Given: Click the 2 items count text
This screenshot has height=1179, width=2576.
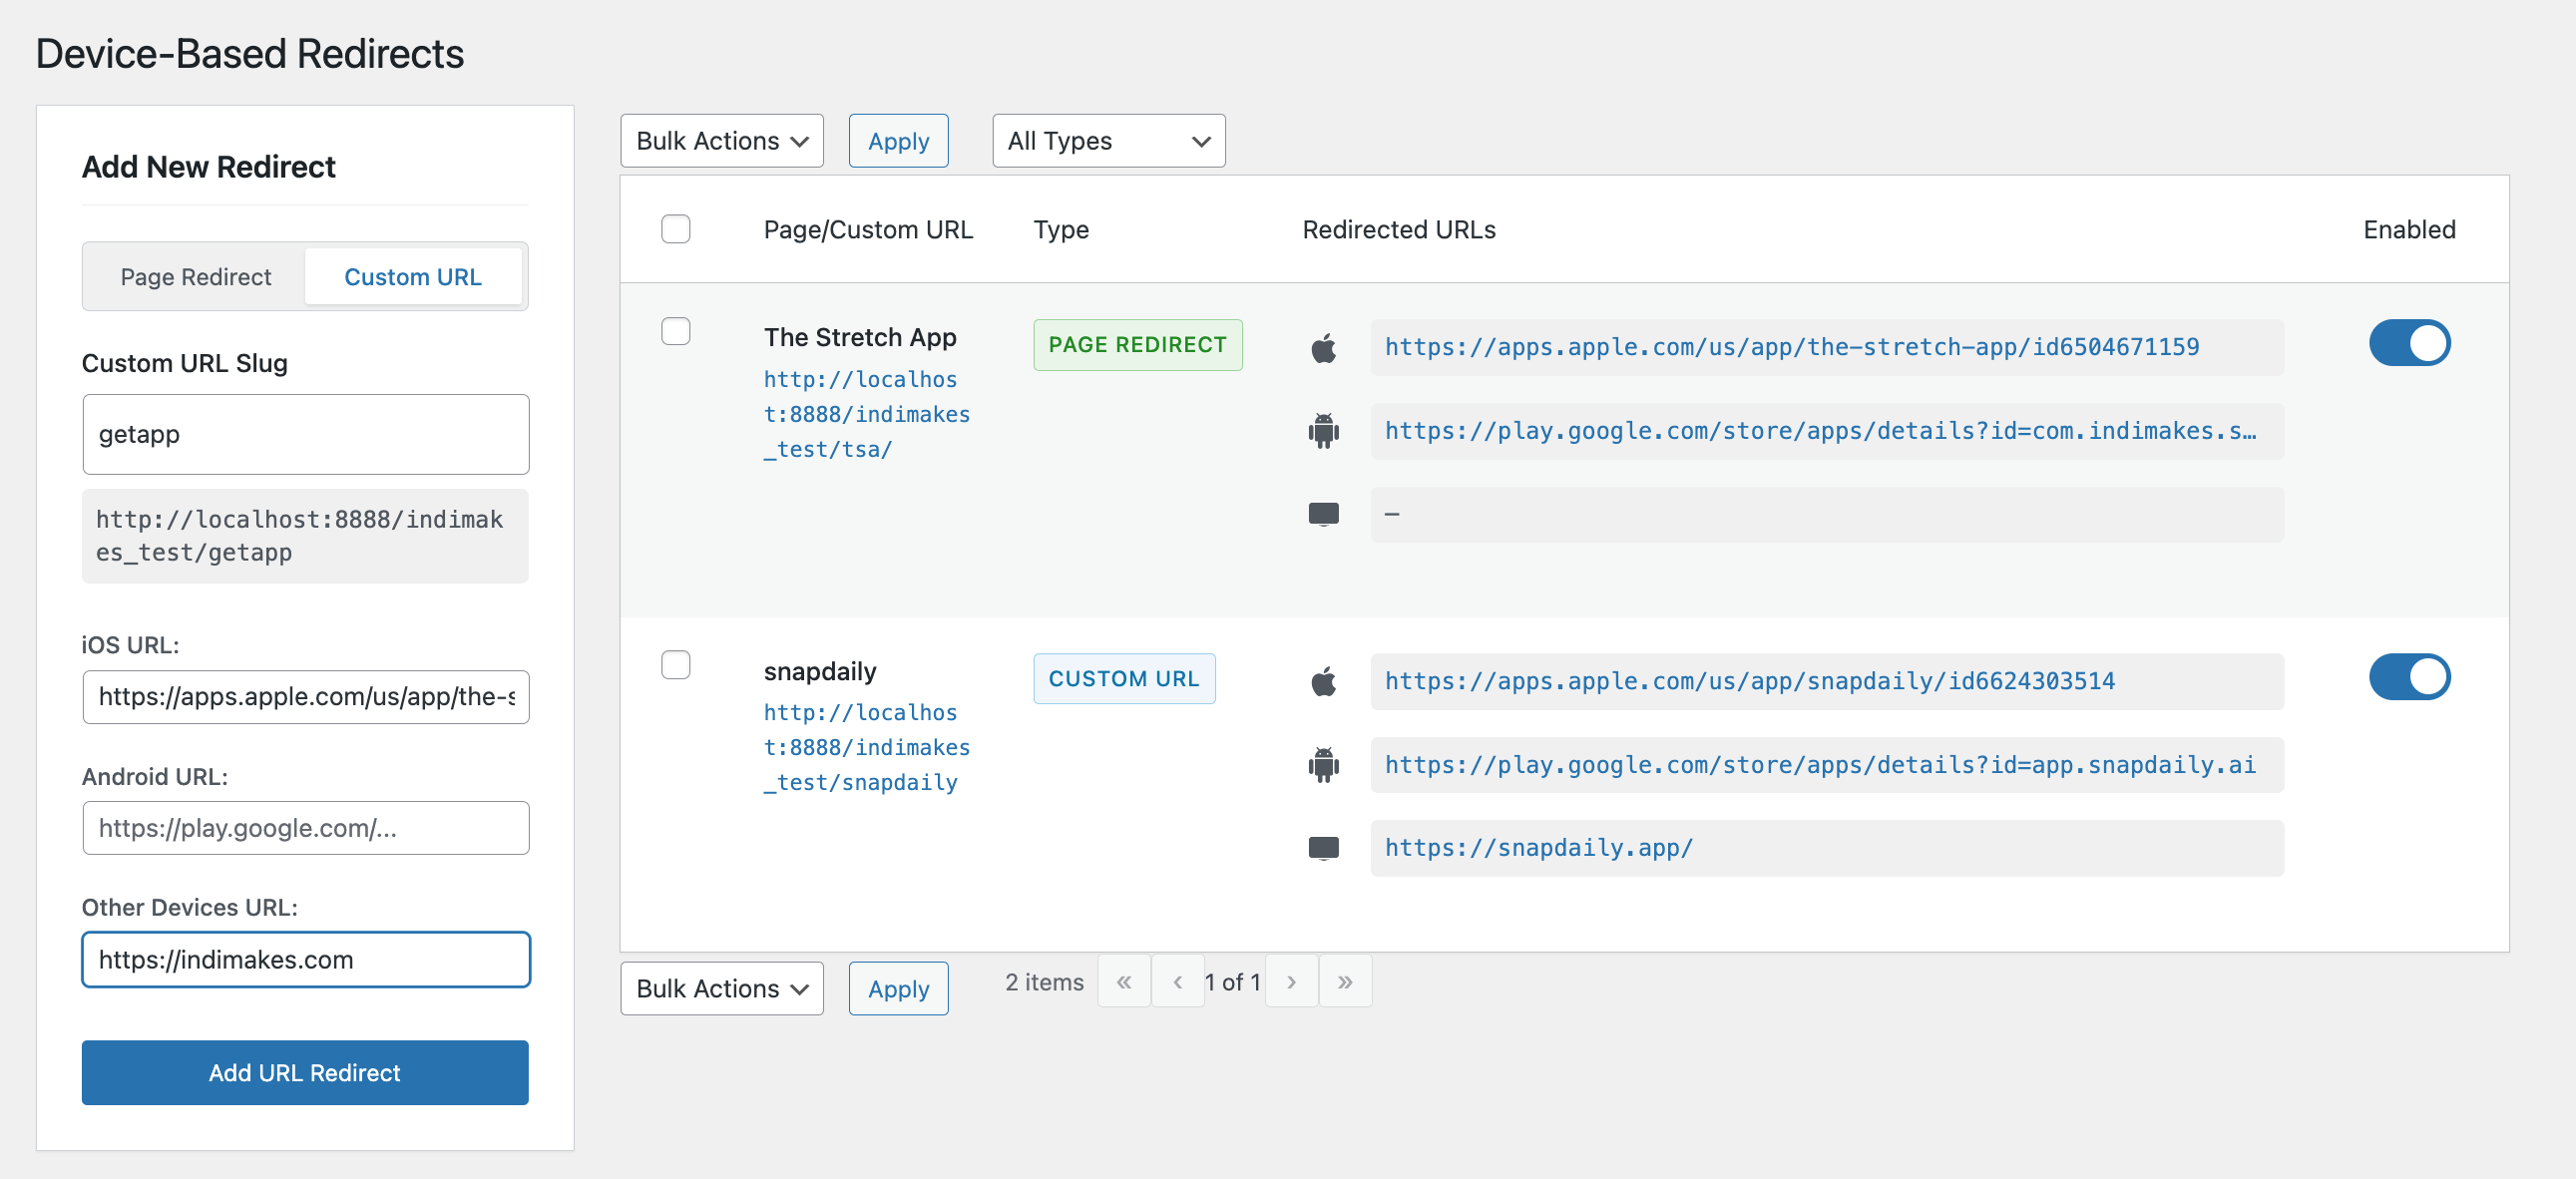Looking at the screenshot, I should click(1044, 982).
